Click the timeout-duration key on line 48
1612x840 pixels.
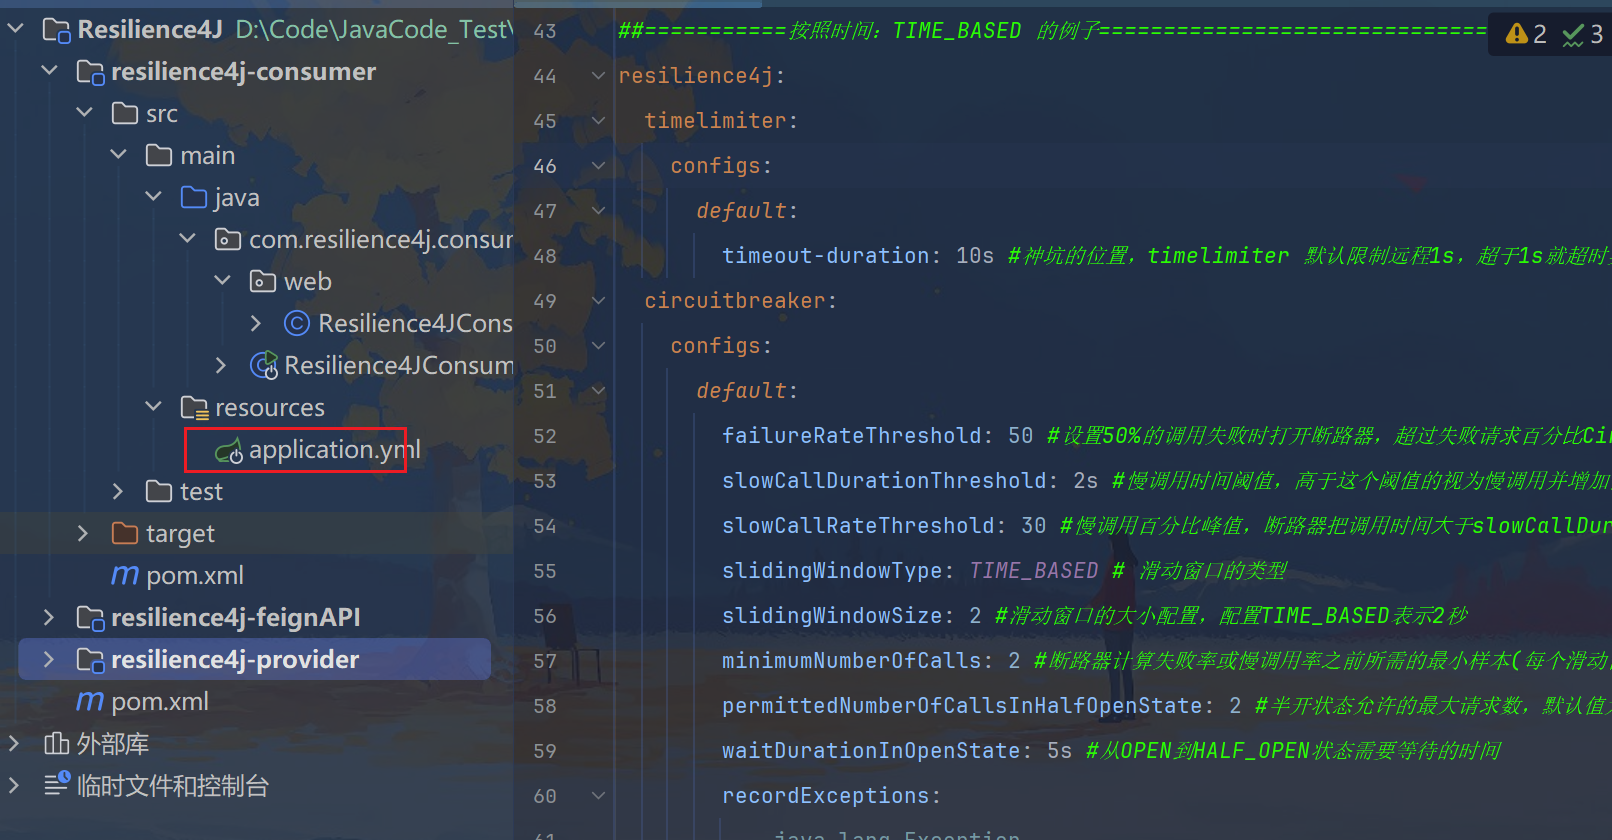[x=826, y=256]
